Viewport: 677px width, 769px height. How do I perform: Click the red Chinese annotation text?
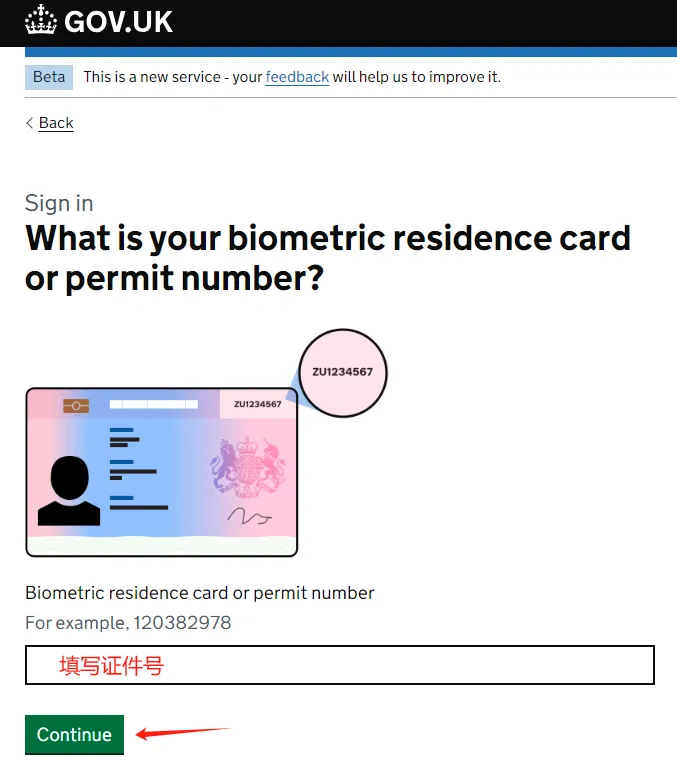tap(111, 666)
